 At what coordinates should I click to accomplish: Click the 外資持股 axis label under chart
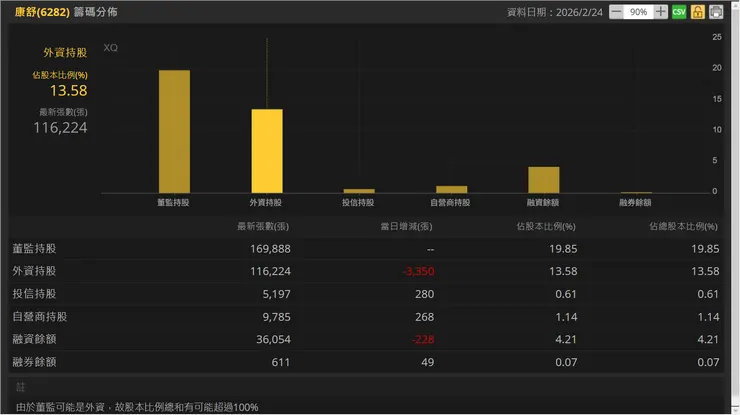tap(266, 203)
